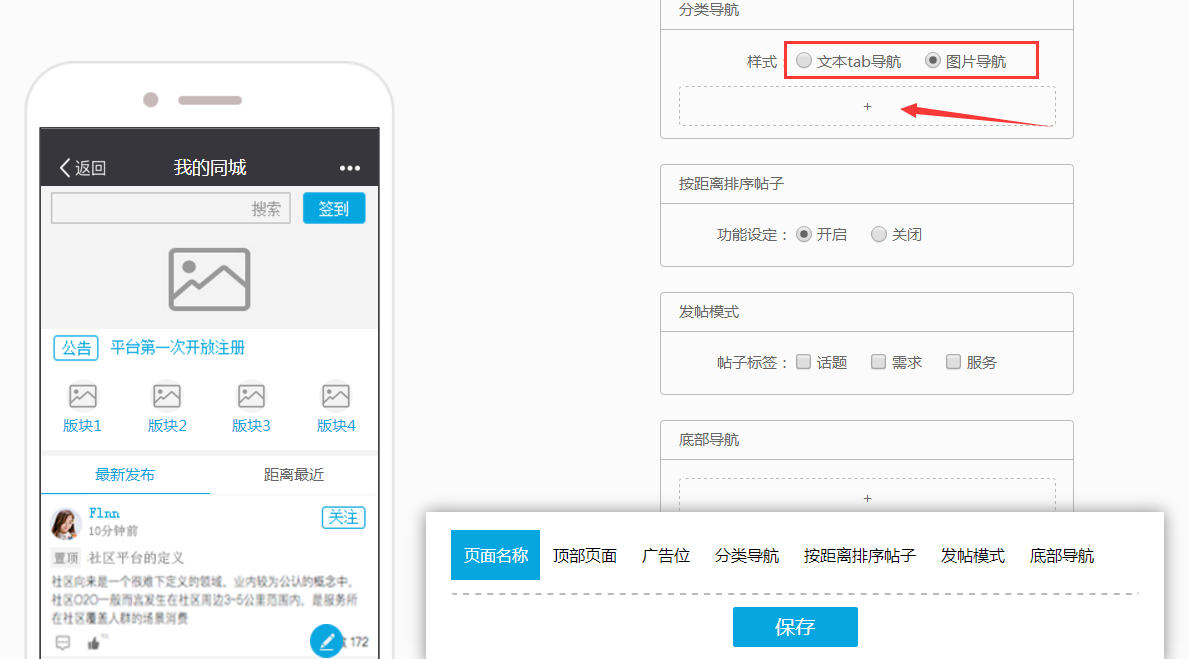The height and width of the screenshot is (659, 1189).
Task: Click the 发帖模式 section header
Action: point(709,312)
